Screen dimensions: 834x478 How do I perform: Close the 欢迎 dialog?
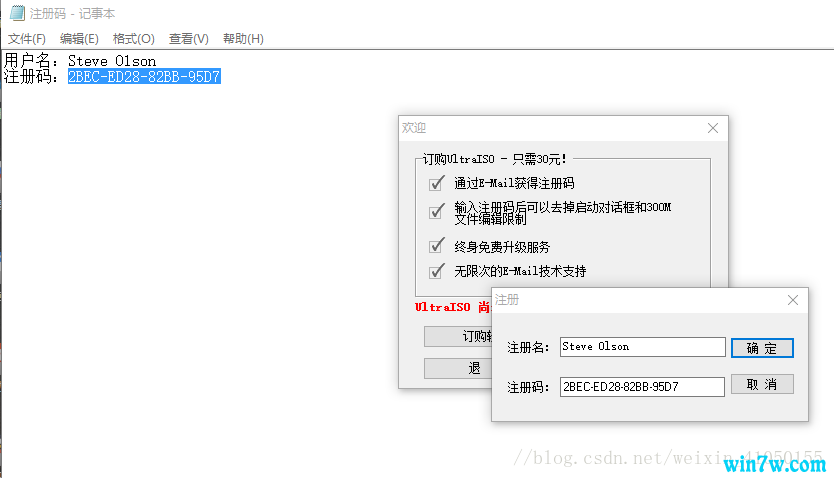click(x=713, y=128)
